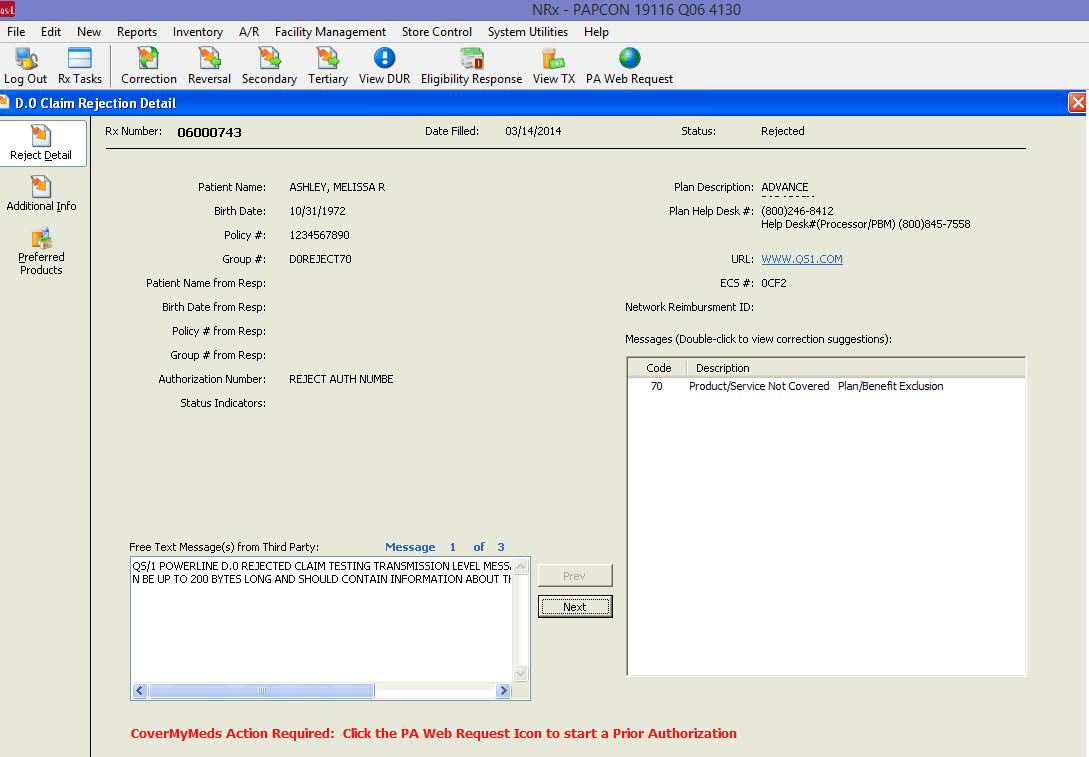Click the claim rejection window title icon
The image size is (1089, 757).
pos(4,103)
